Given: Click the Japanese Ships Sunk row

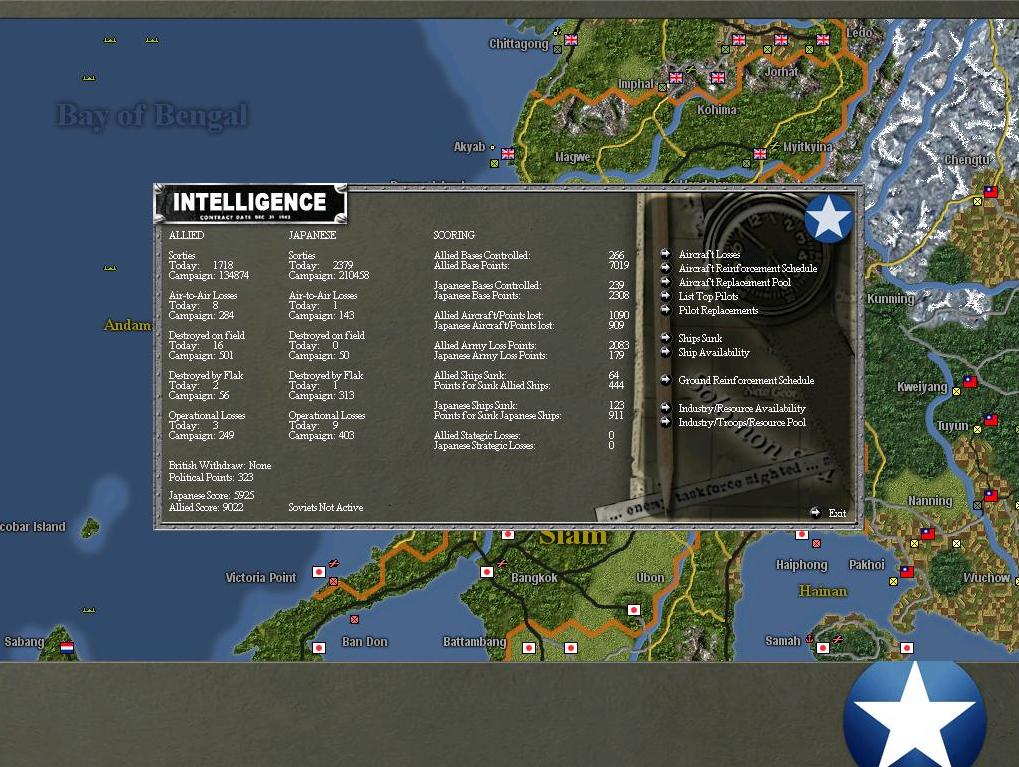Looking at the screenshot, I should click(529, 405).
